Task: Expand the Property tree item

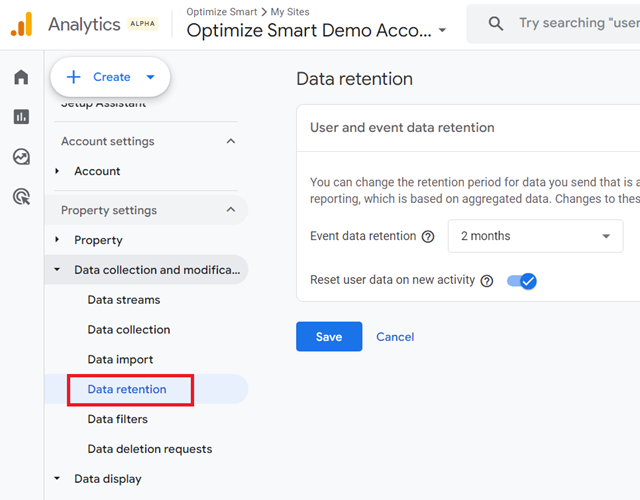Action: 57,240
